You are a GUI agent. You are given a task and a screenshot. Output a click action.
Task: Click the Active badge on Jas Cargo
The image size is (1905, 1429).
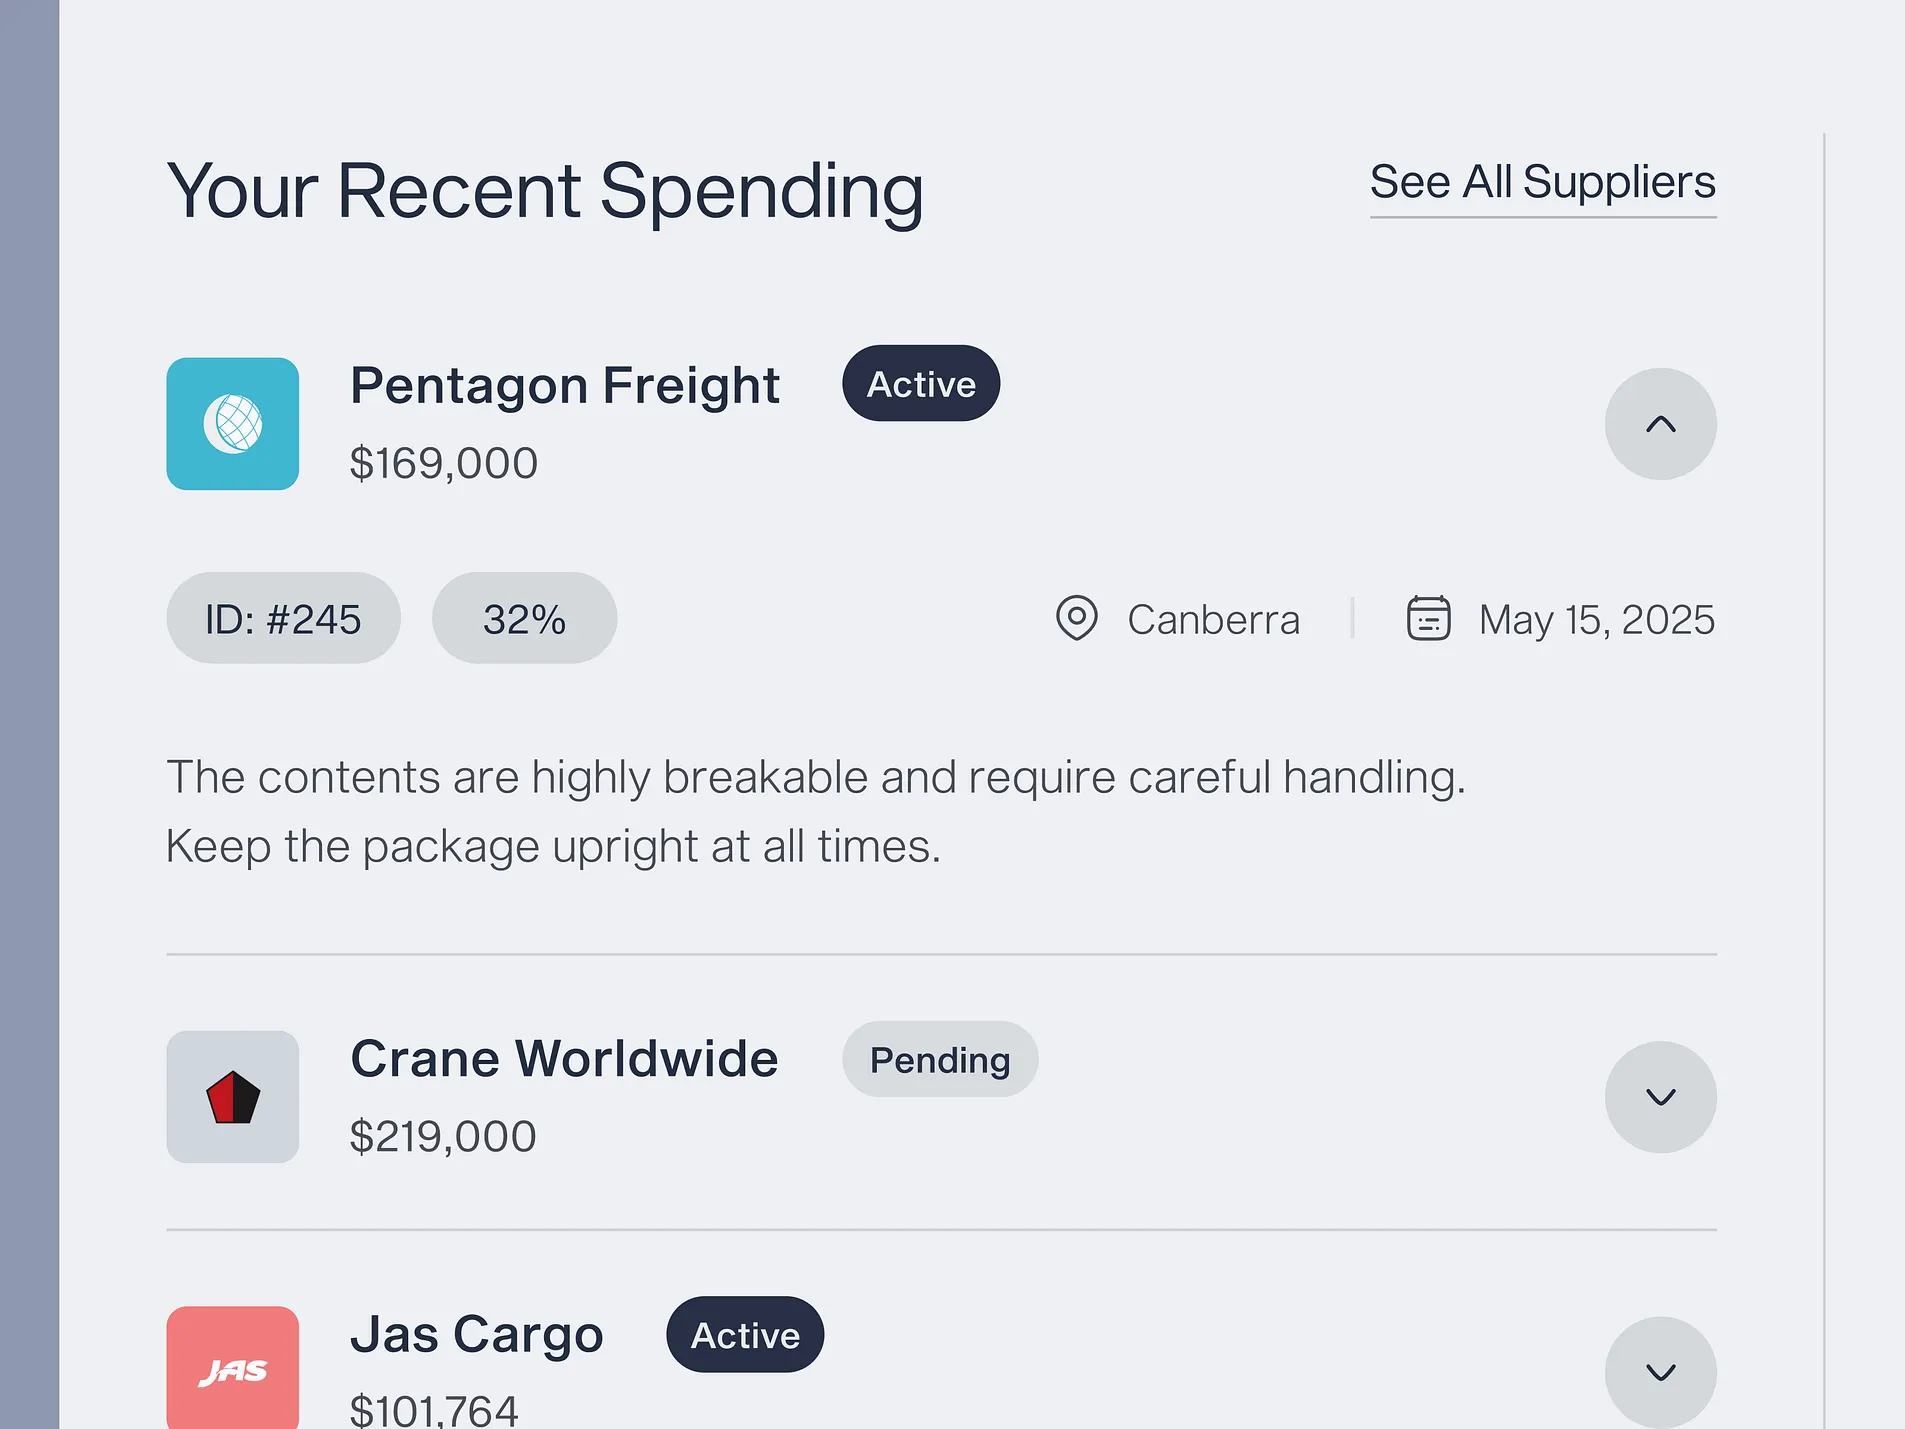(x=745, y=1335)
